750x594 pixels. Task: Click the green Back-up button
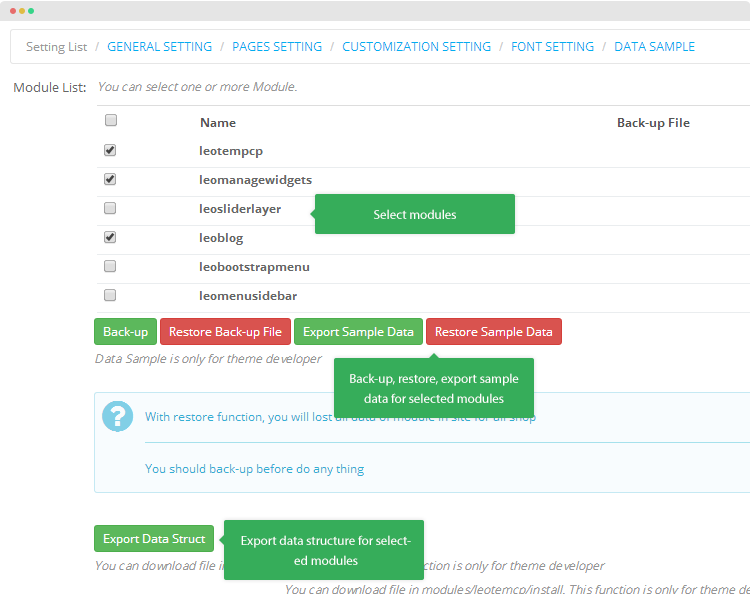point(125,331)
